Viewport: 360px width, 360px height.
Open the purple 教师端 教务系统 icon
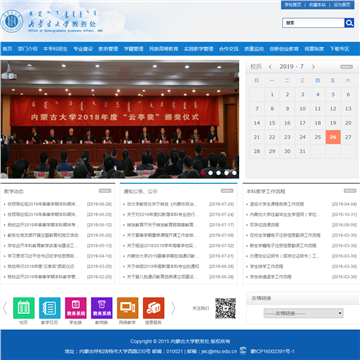pos(102,308)
